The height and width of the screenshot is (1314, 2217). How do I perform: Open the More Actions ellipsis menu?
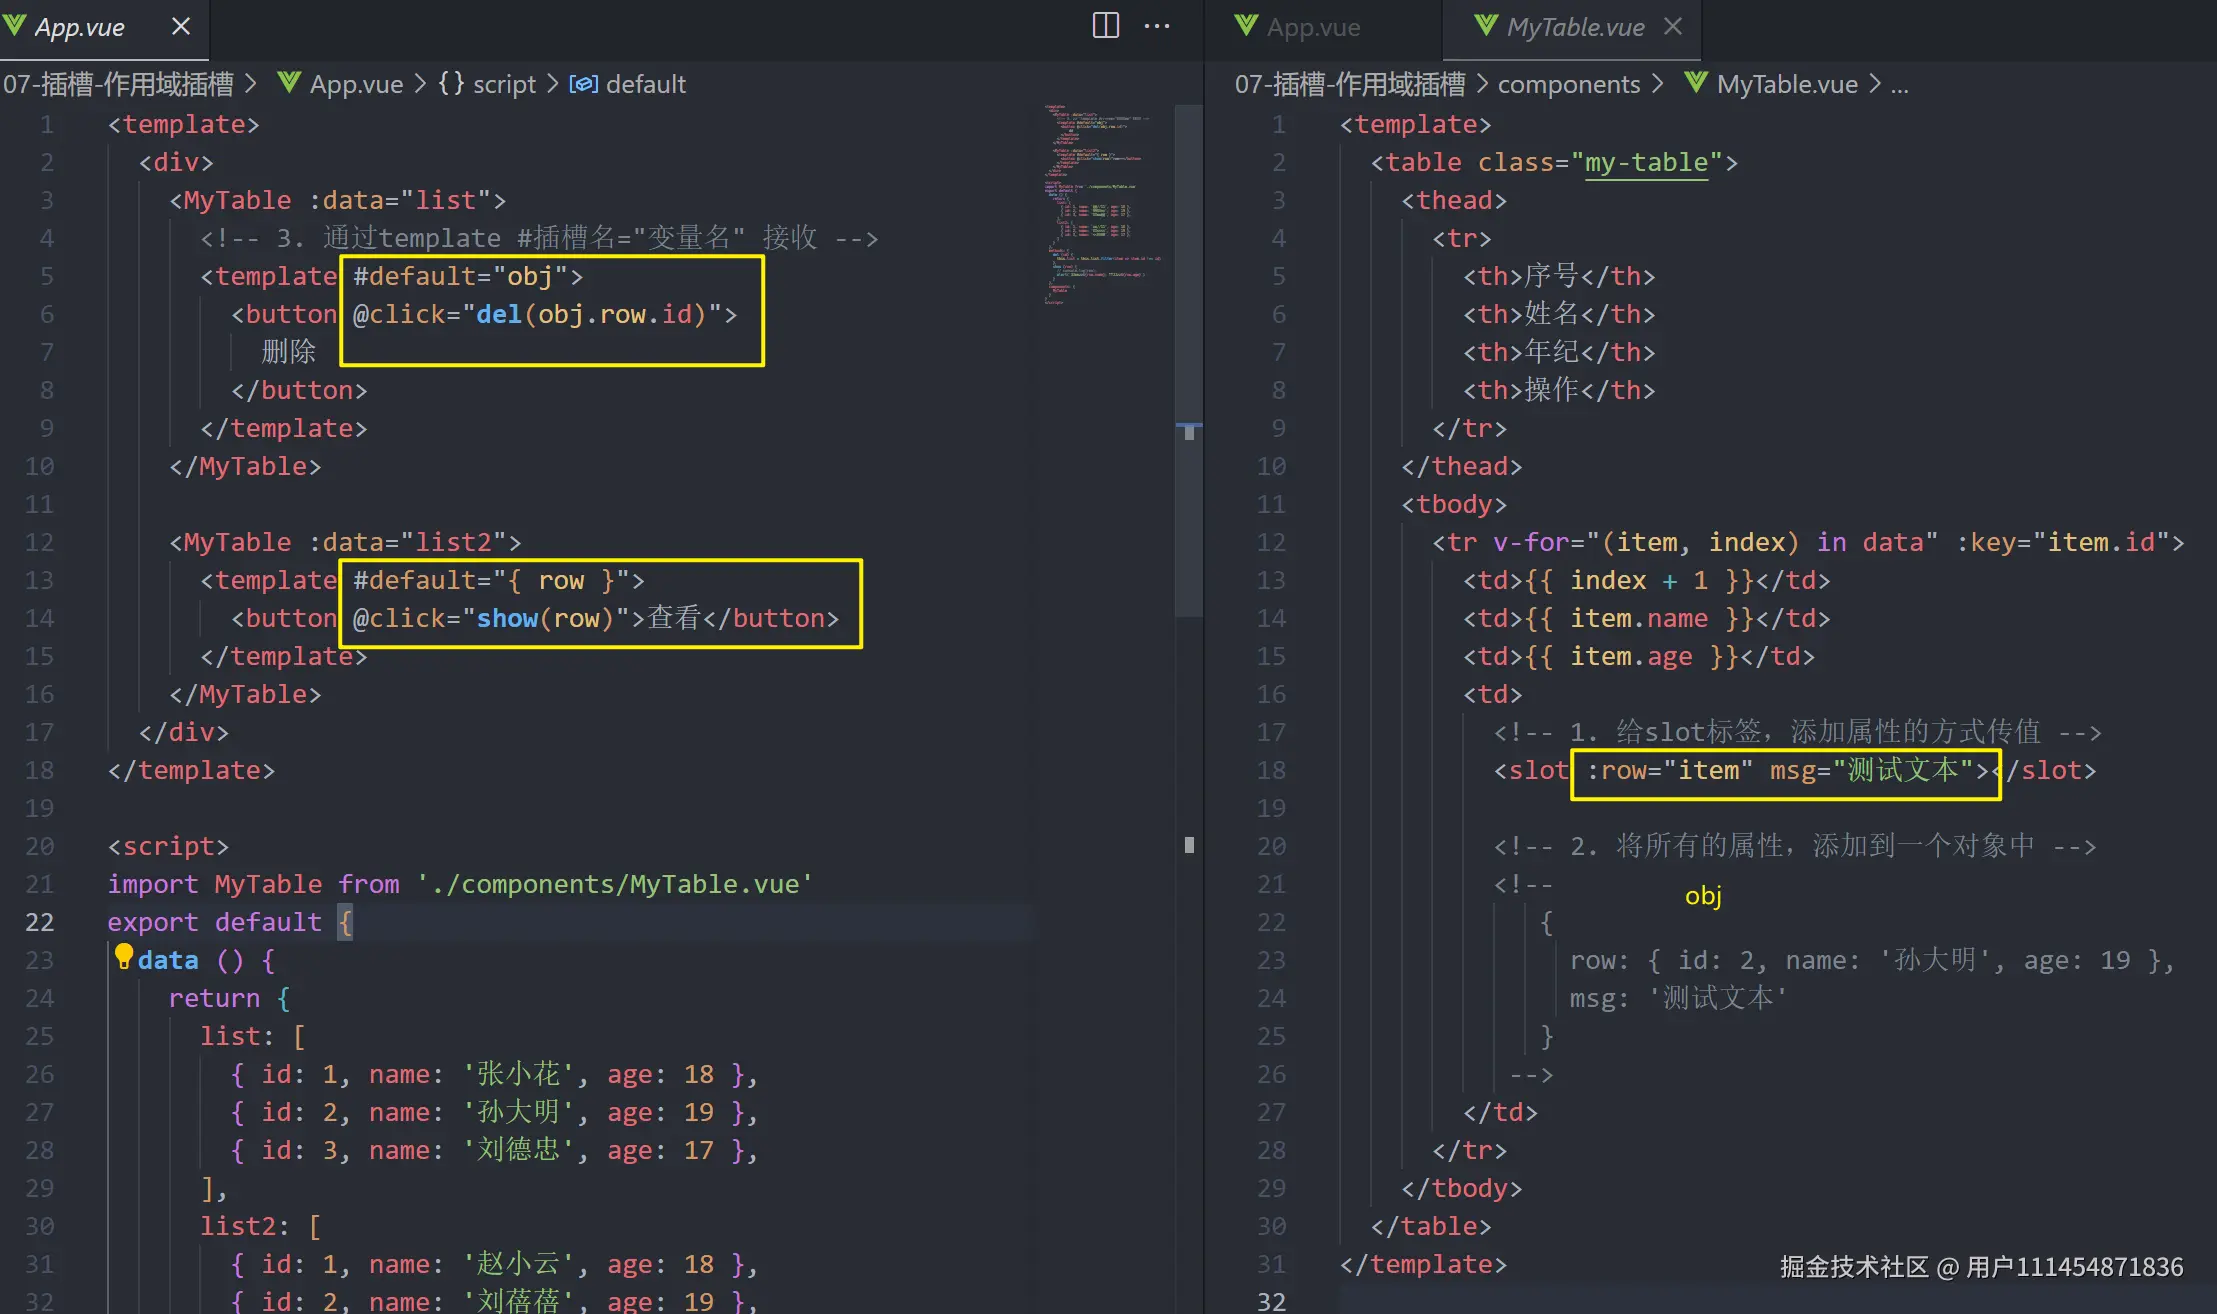pos(1157,26)
